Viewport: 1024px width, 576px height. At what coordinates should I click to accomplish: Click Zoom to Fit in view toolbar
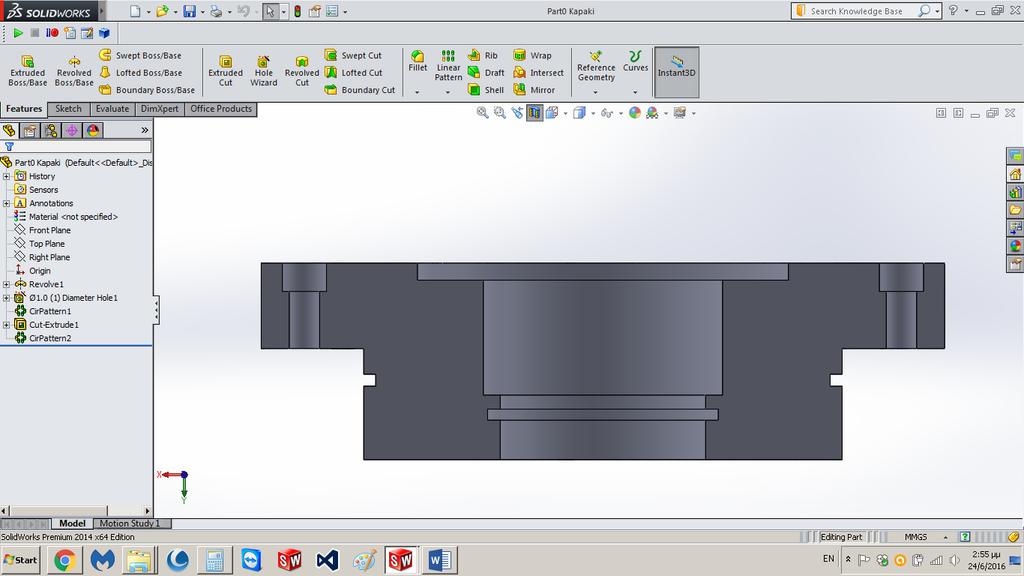[482, 113]
